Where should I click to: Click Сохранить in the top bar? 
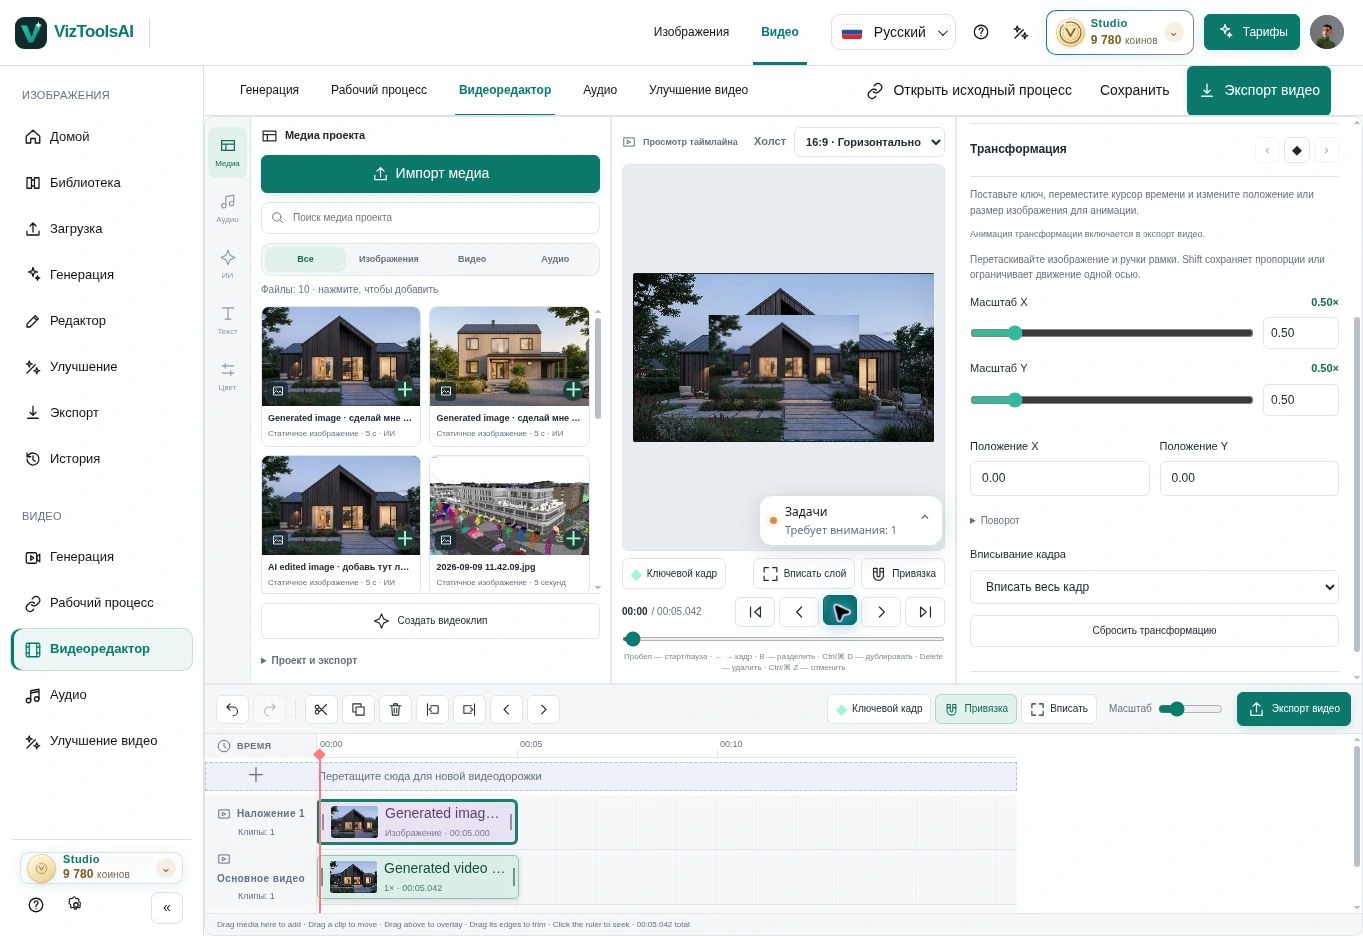point(1134,90)
